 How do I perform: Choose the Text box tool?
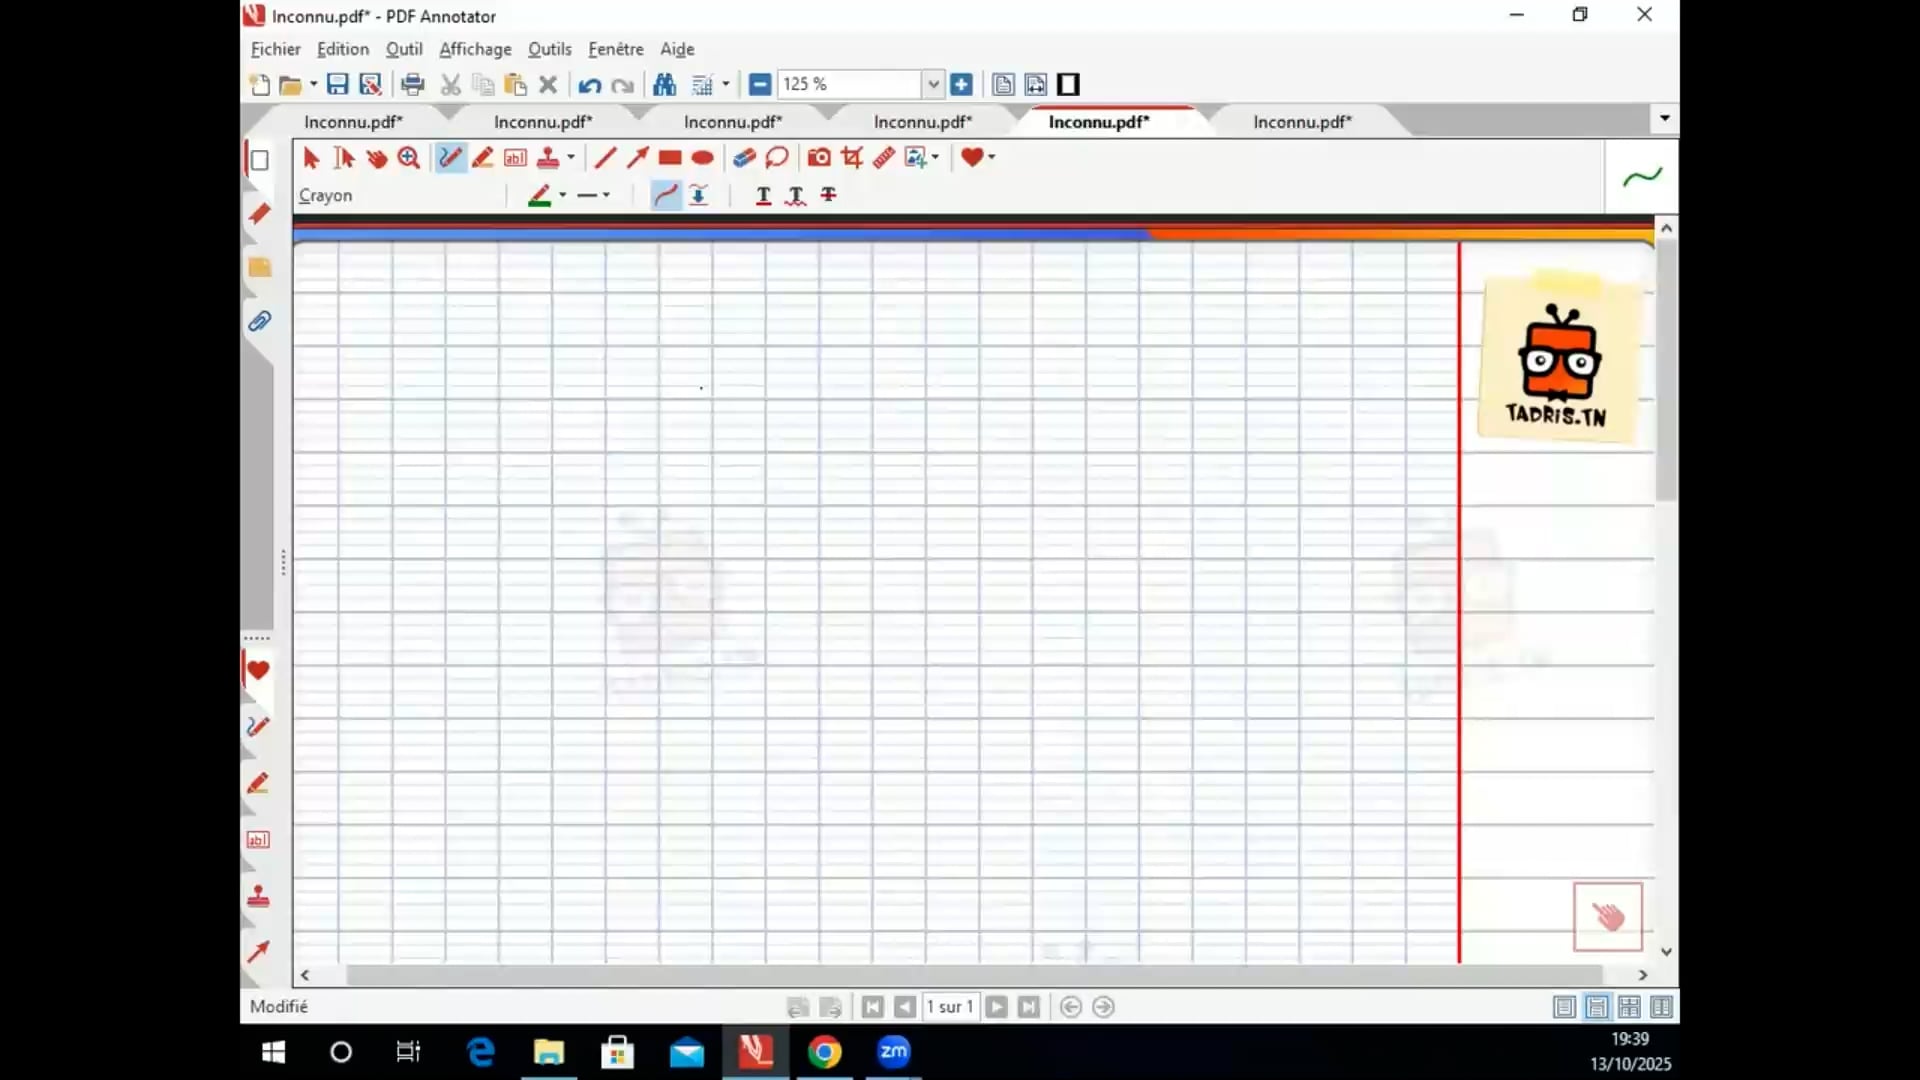point(515,157)
